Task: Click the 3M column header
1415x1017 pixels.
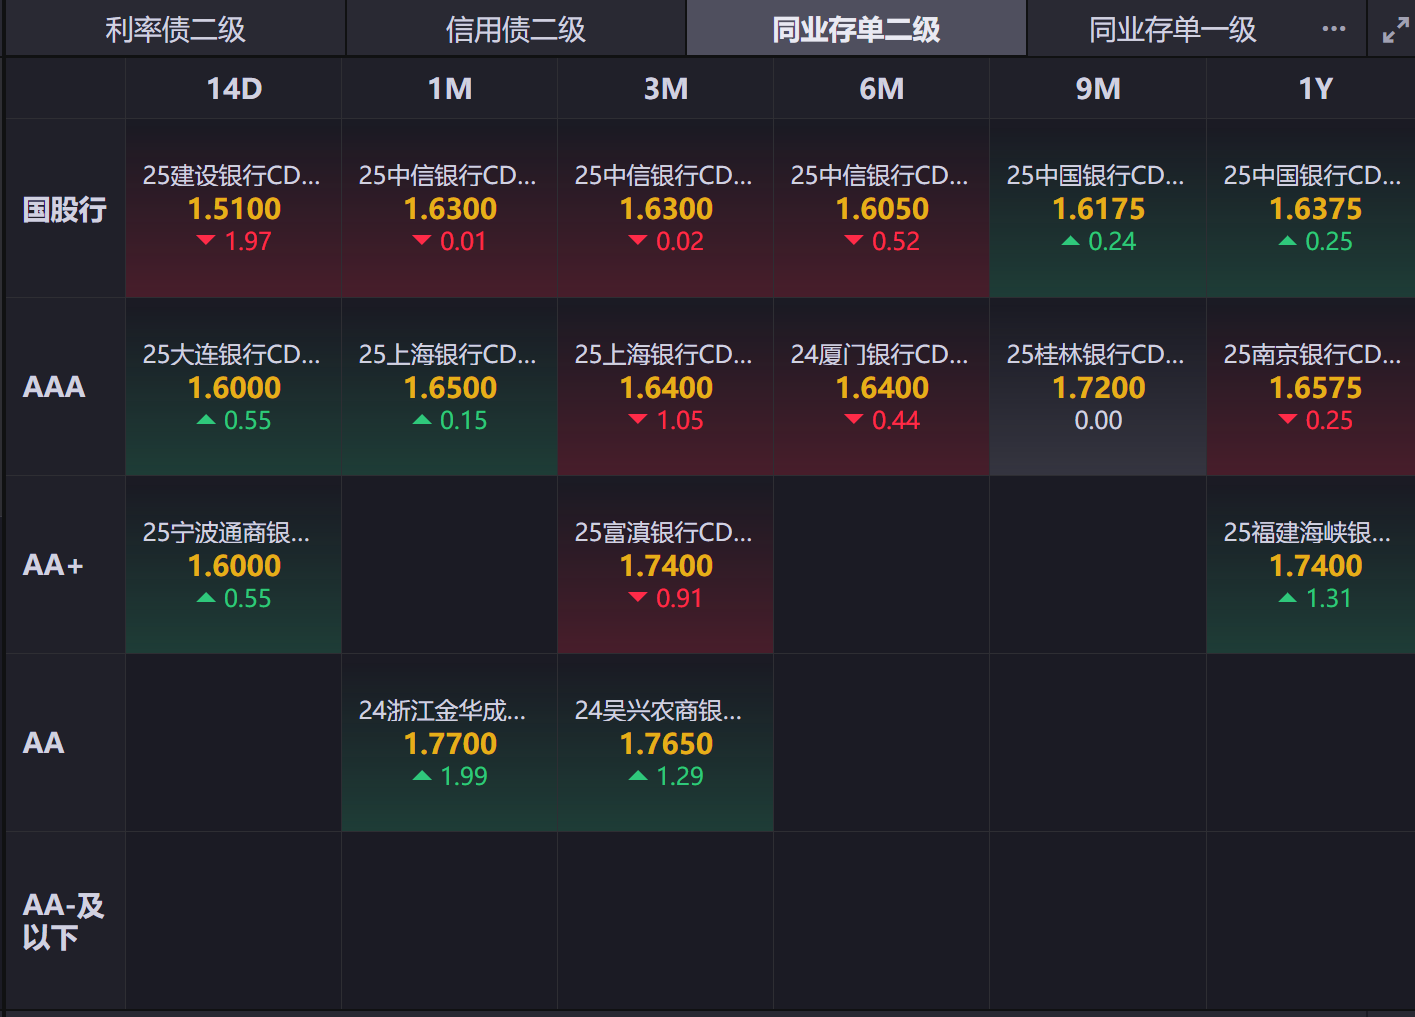Action: pos(666,89)
